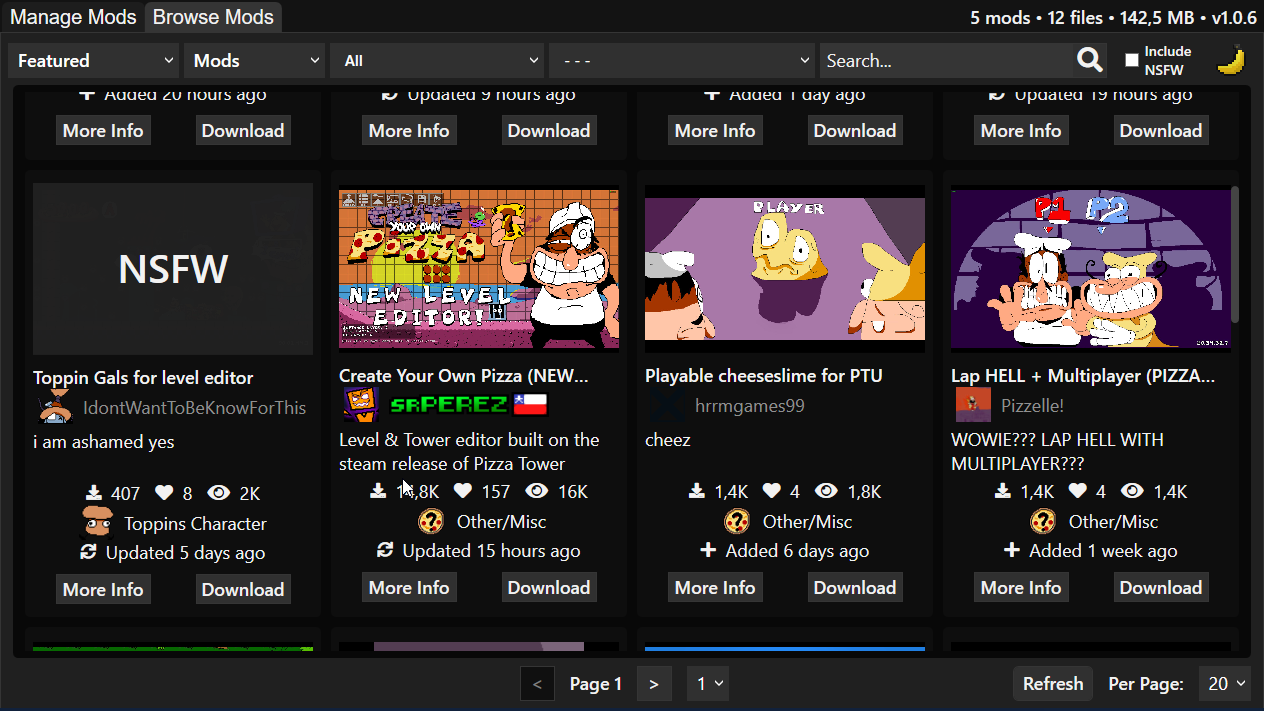1264x711 pixels.
Task: Click the IdontWantToBeKnowForThis author avatar
Action: tap(54, 407)
